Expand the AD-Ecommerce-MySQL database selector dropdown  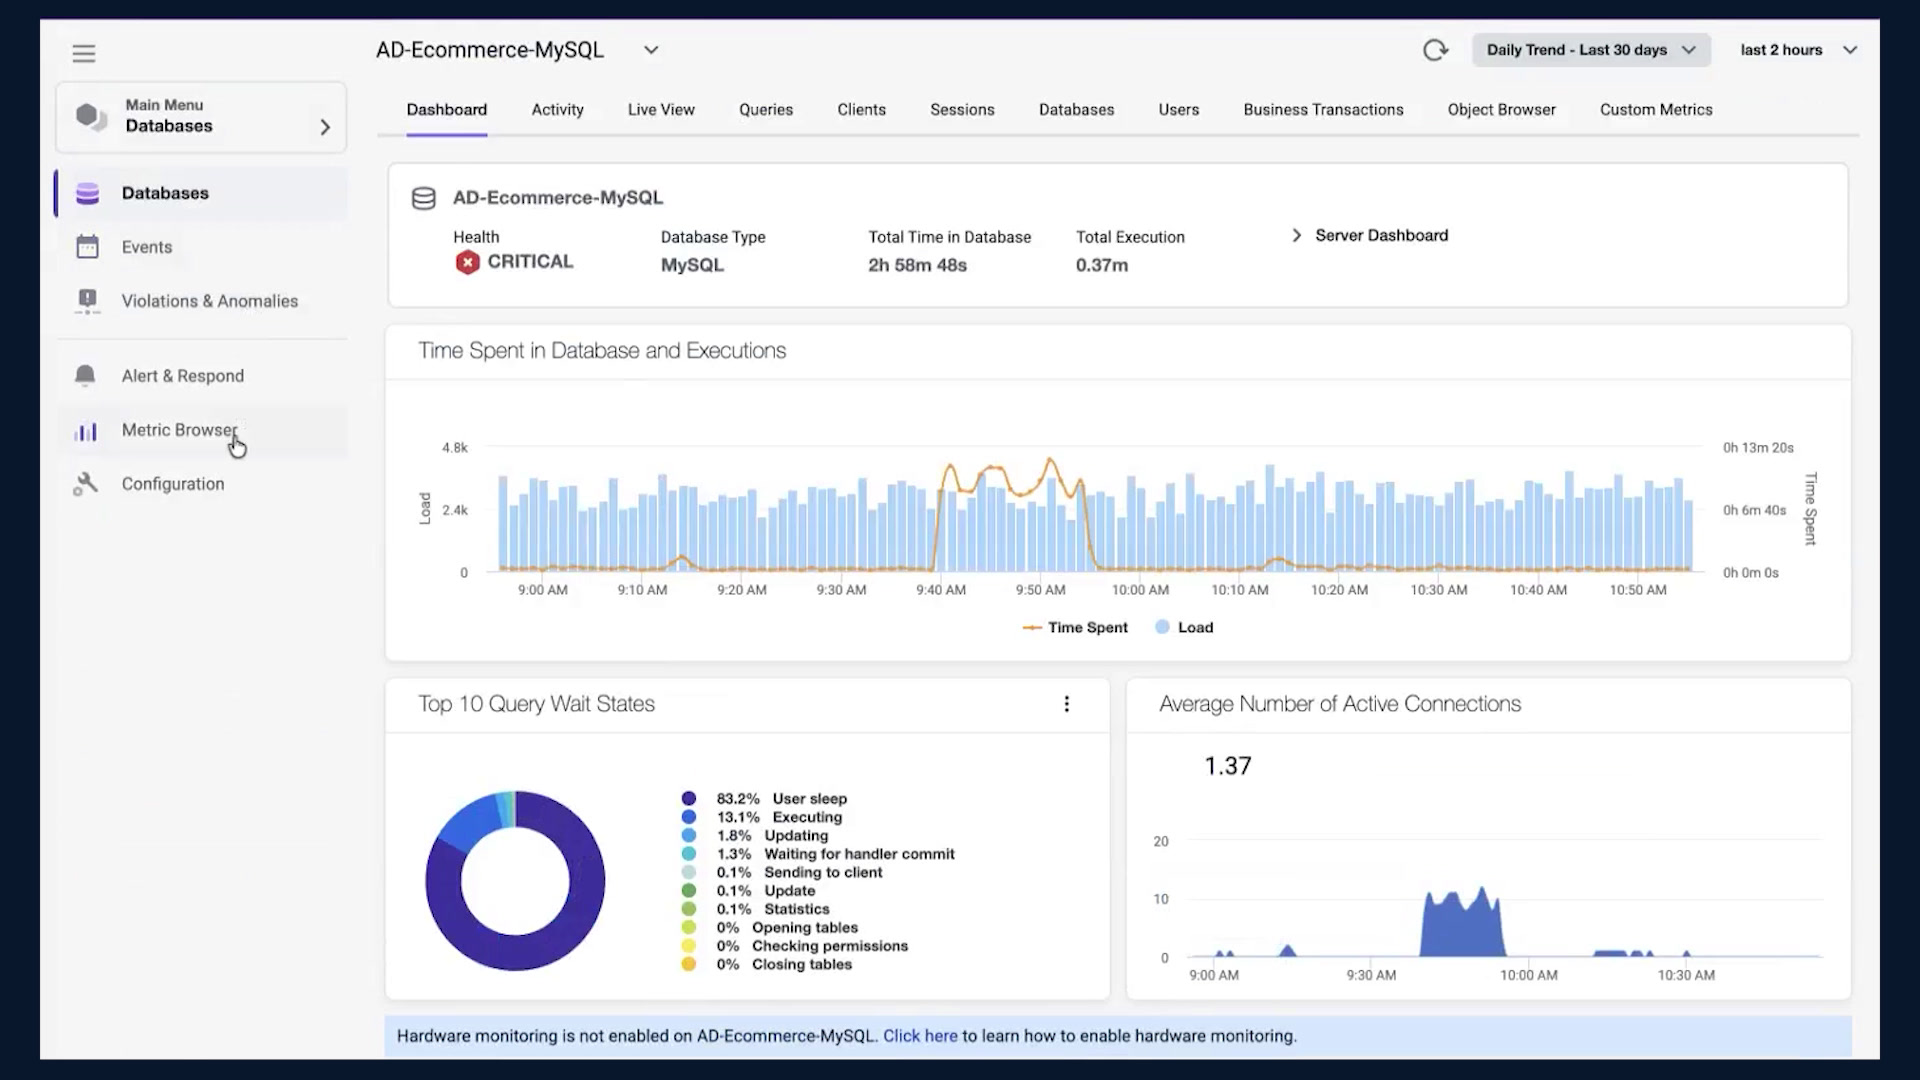point(651,50)
